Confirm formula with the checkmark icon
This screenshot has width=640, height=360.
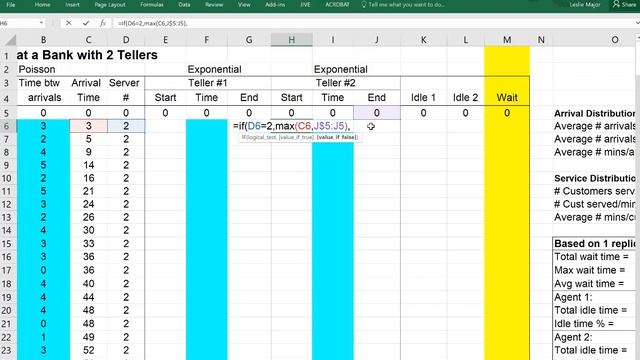[x=86, y=23]
